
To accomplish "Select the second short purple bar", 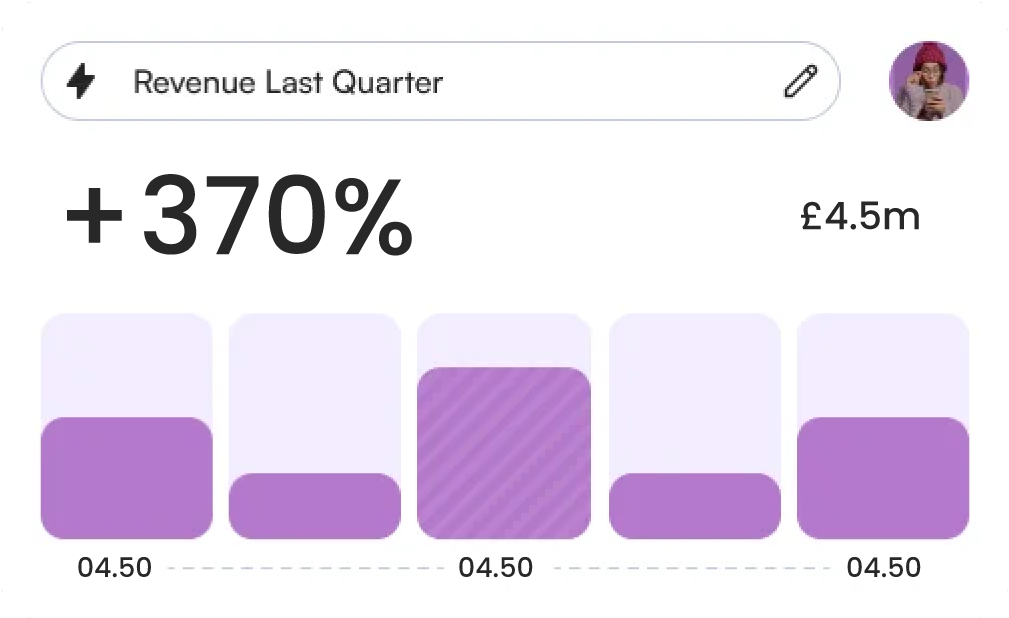I will pos(315,506).
